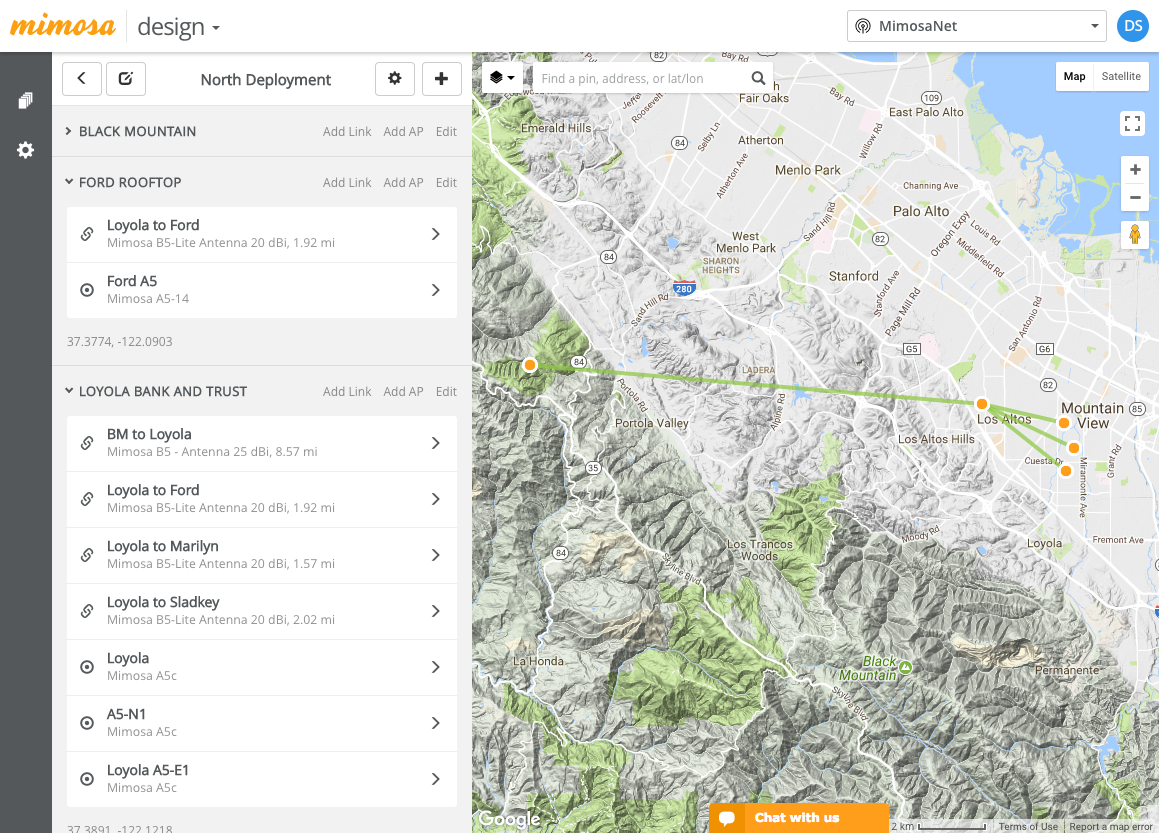1159x833 pixels.
Task: Open the documents icon in sidebar
Action: coord(25,101)
